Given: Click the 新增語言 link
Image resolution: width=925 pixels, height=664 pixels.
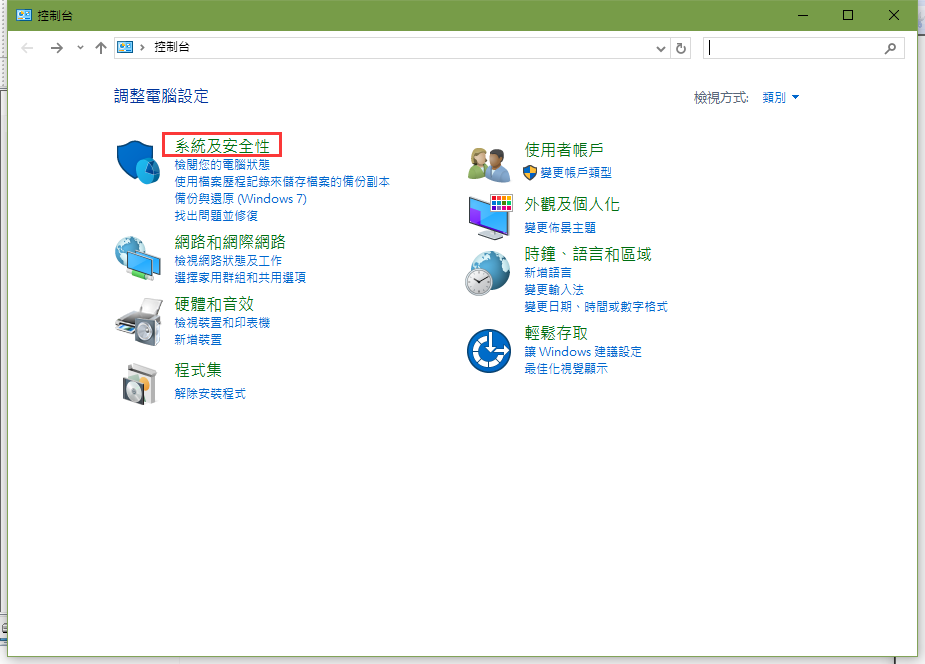Looking at the screenshot, I should click(x=548, y=272).
